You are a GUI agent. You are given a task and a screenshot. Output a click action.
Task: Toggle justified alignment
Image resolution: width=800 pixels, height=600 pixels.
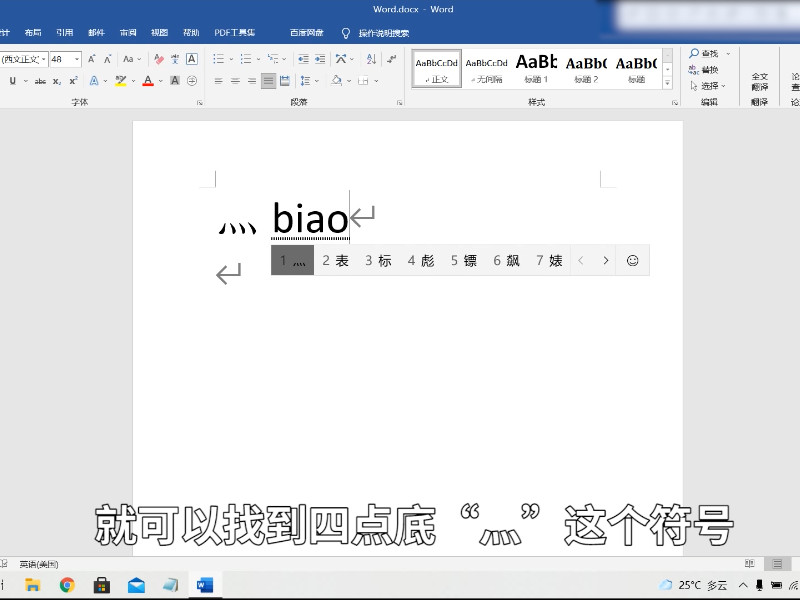[268, 81]
